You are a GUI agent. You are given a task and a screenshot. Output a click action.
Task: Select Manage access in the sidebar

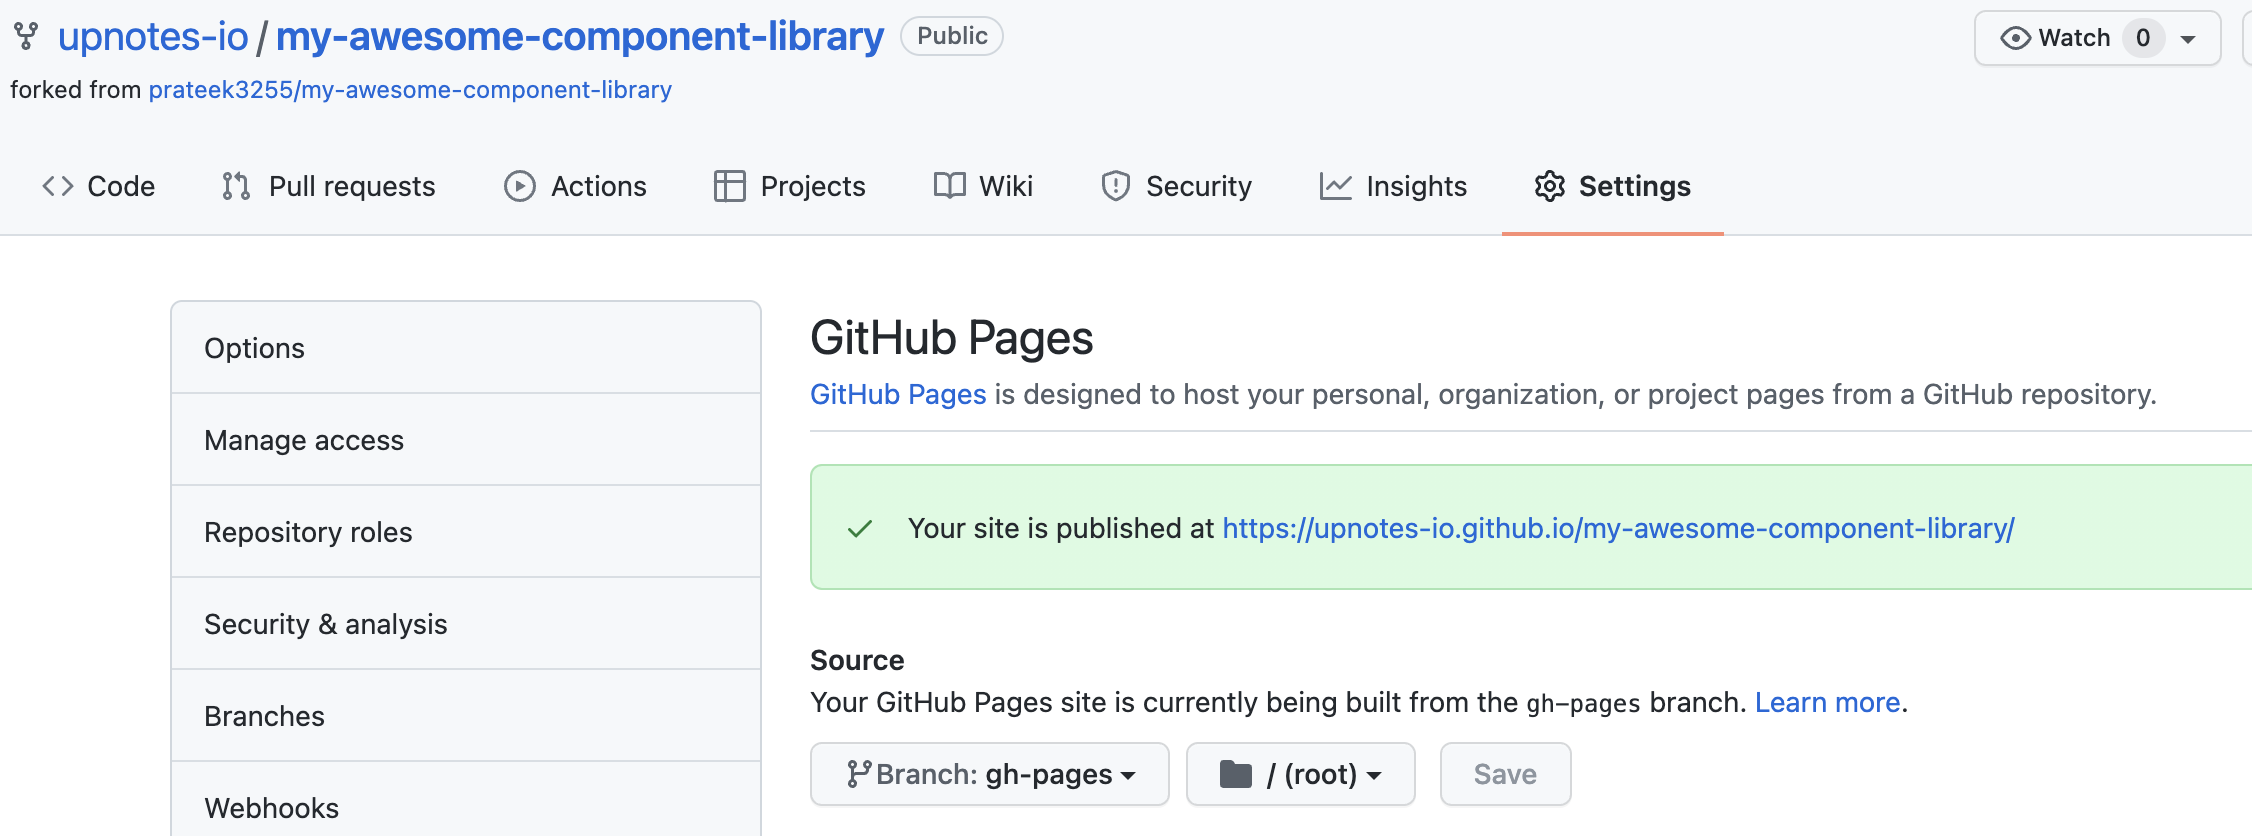pyautogui.click(x=466, y=440)
